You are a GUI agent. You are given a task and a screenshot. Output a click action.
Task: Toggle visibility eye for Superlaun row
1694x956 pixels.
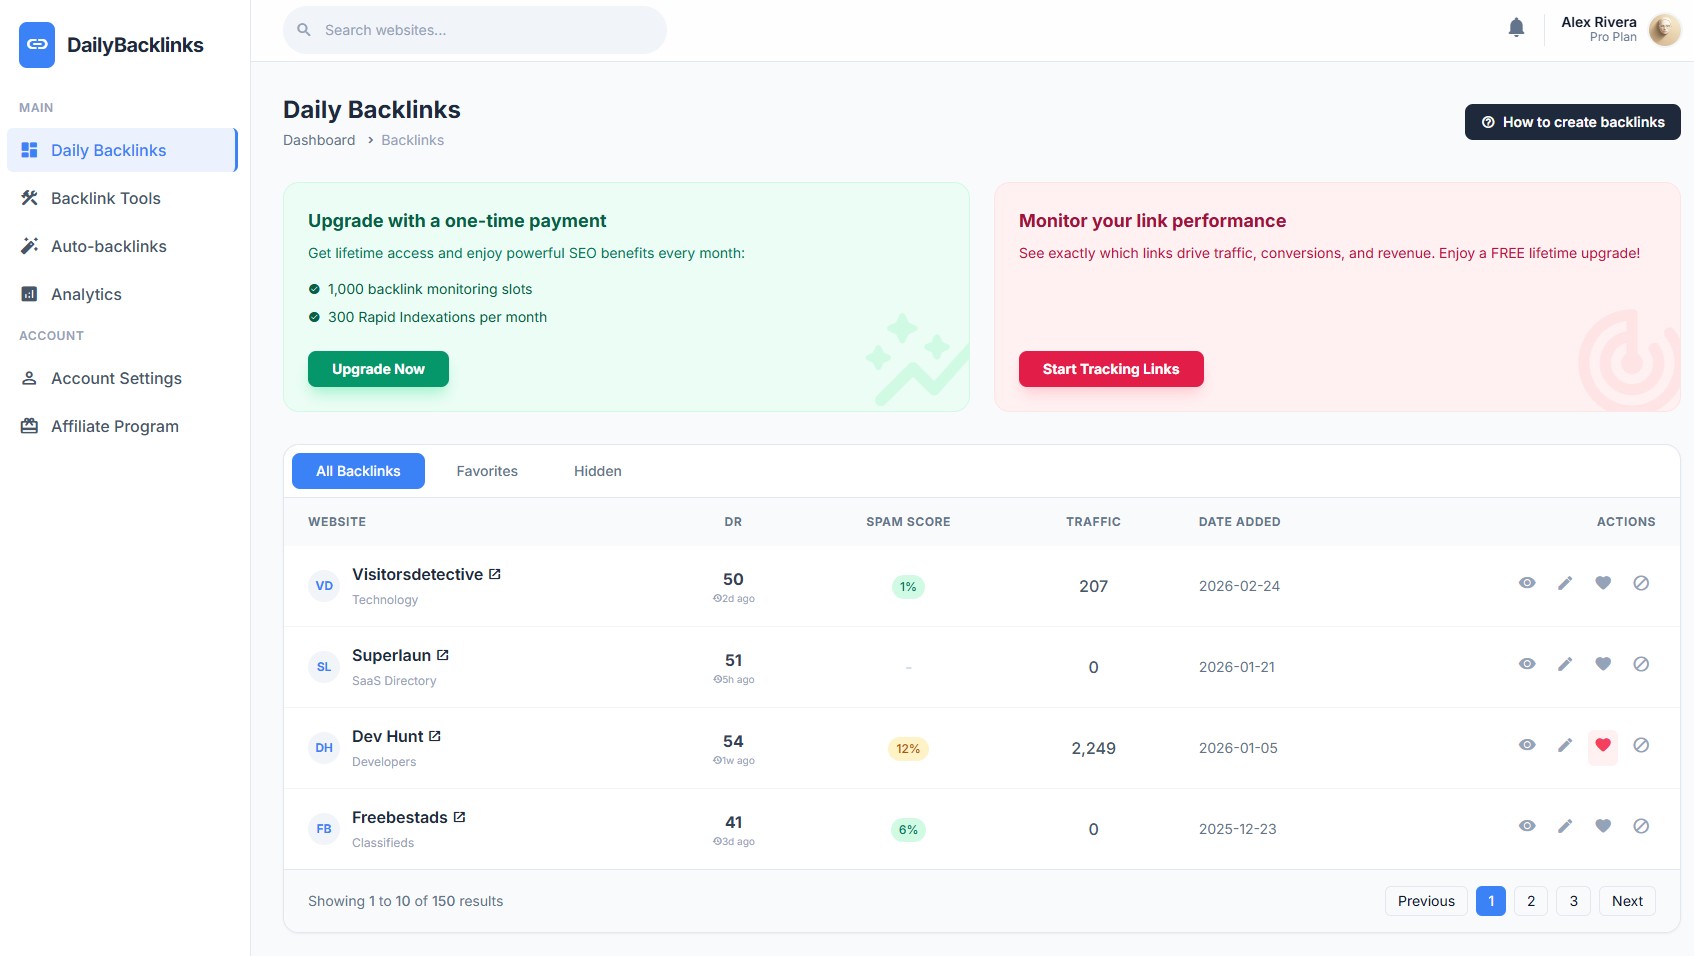coord(1527,664)
